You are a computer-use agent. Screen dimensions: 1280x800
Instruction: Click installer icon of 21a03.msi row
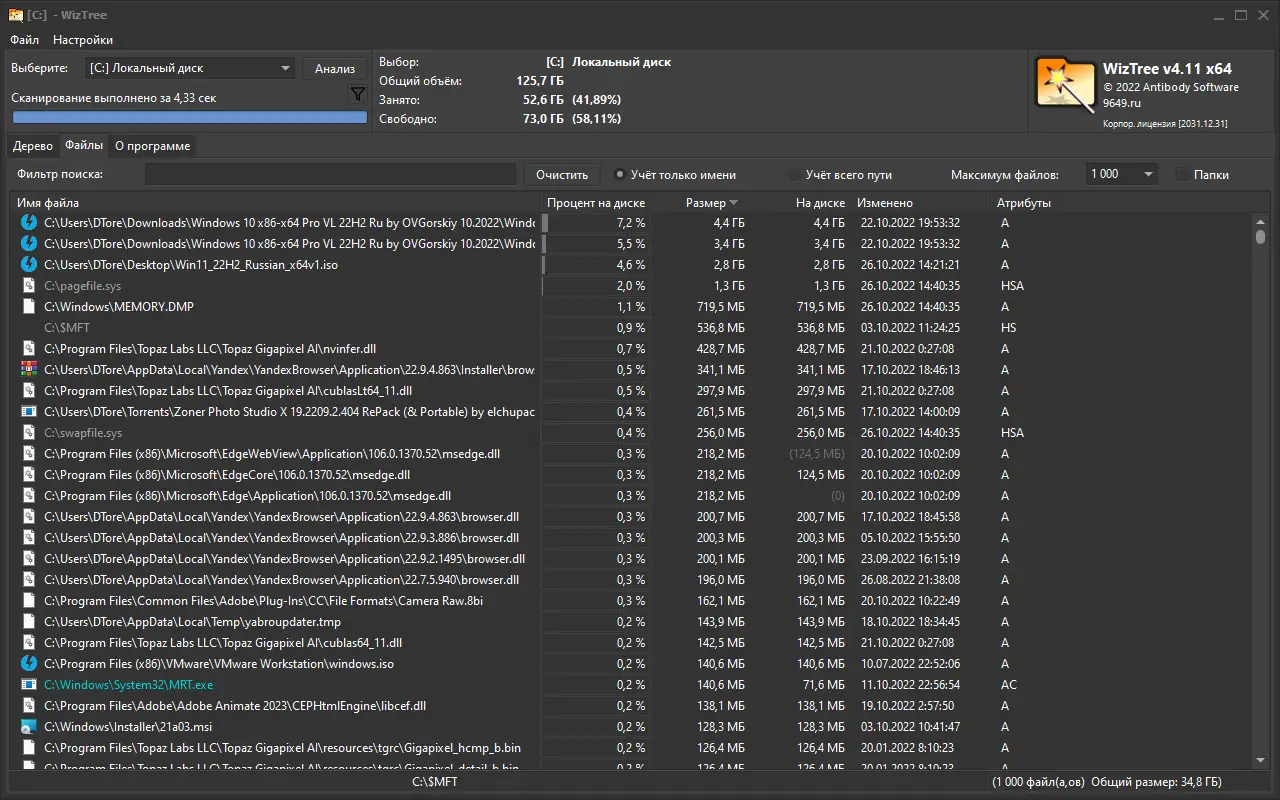tap(29, 727)
